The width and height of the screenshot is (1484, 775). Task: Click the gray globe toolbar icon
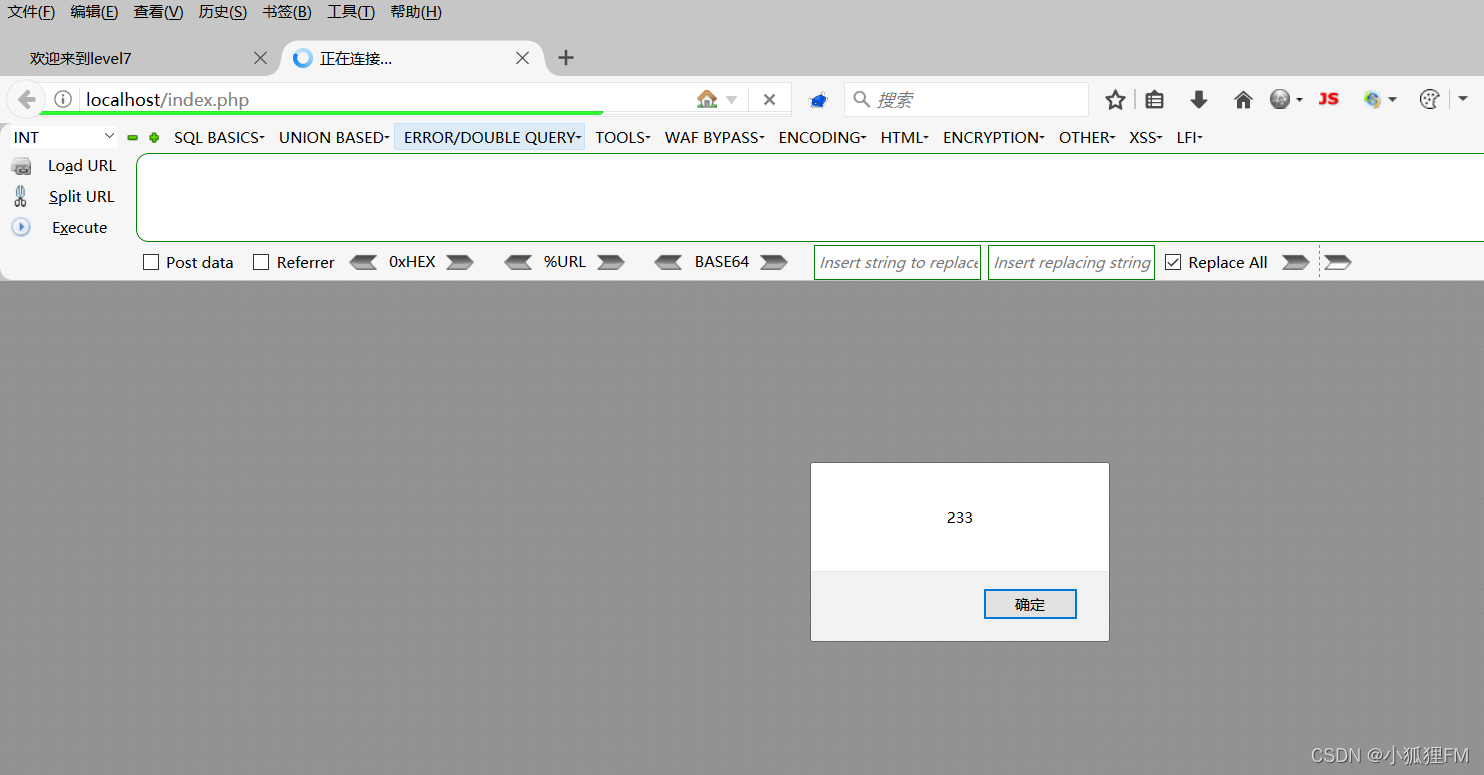click(x=1280, y=100)
